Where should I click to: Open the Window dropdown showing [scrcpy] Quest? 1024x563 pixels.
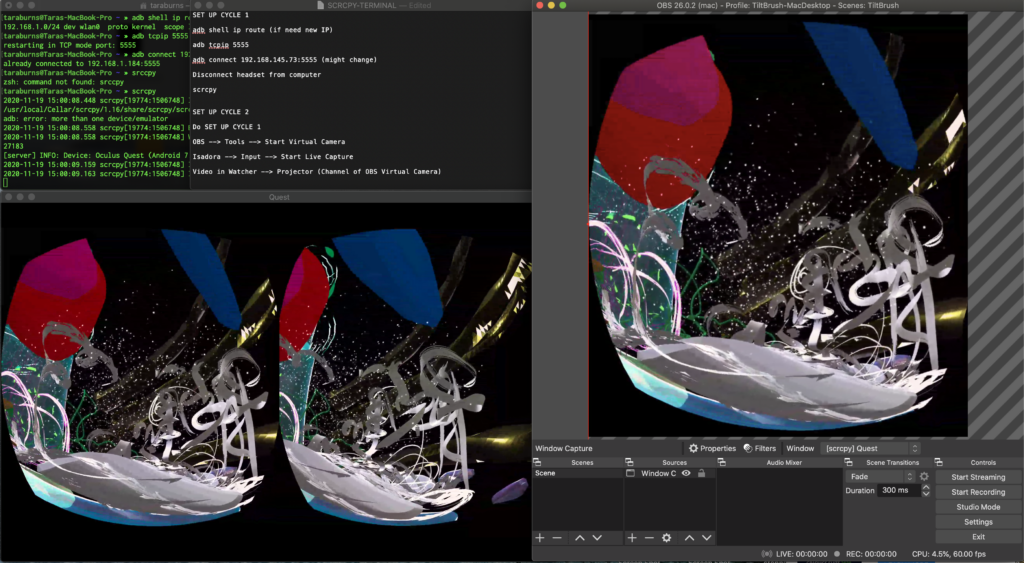(870, 448)
